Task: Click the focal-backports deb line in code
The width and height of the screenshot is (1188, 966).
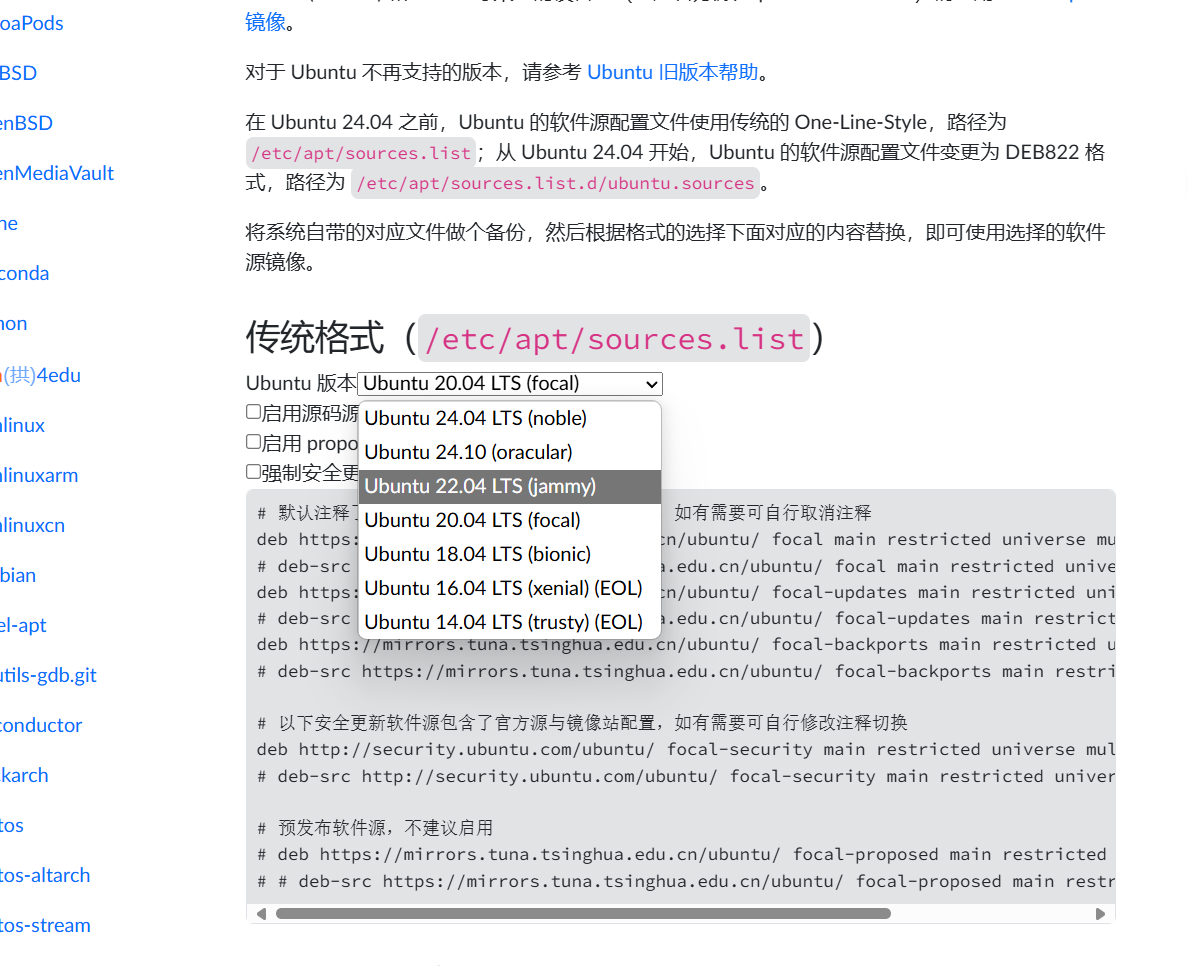Action: point(686,645)
